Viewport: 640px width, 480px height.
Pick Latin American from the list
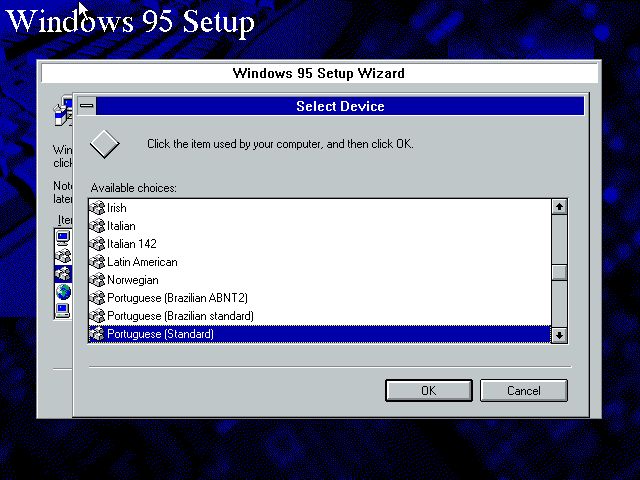tap(320, 262)
